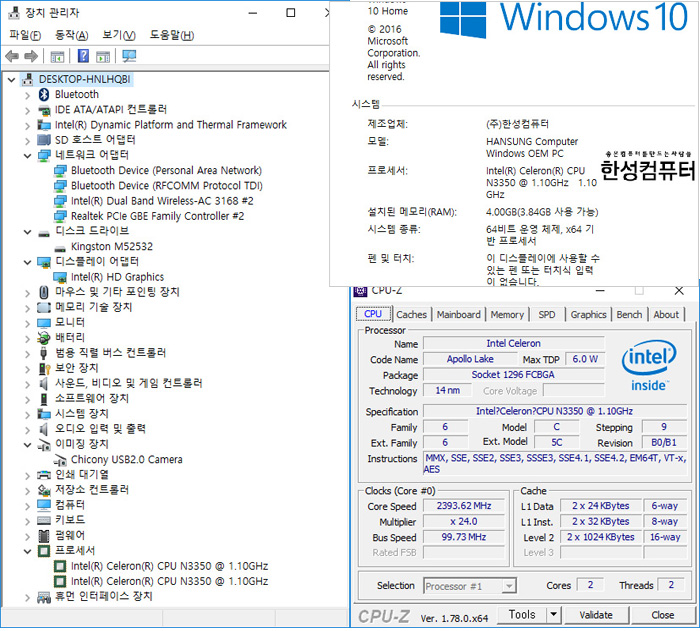Click the Back arrow in Device Manager toolbar
This screenshot has width=700, height=631.
12,56
